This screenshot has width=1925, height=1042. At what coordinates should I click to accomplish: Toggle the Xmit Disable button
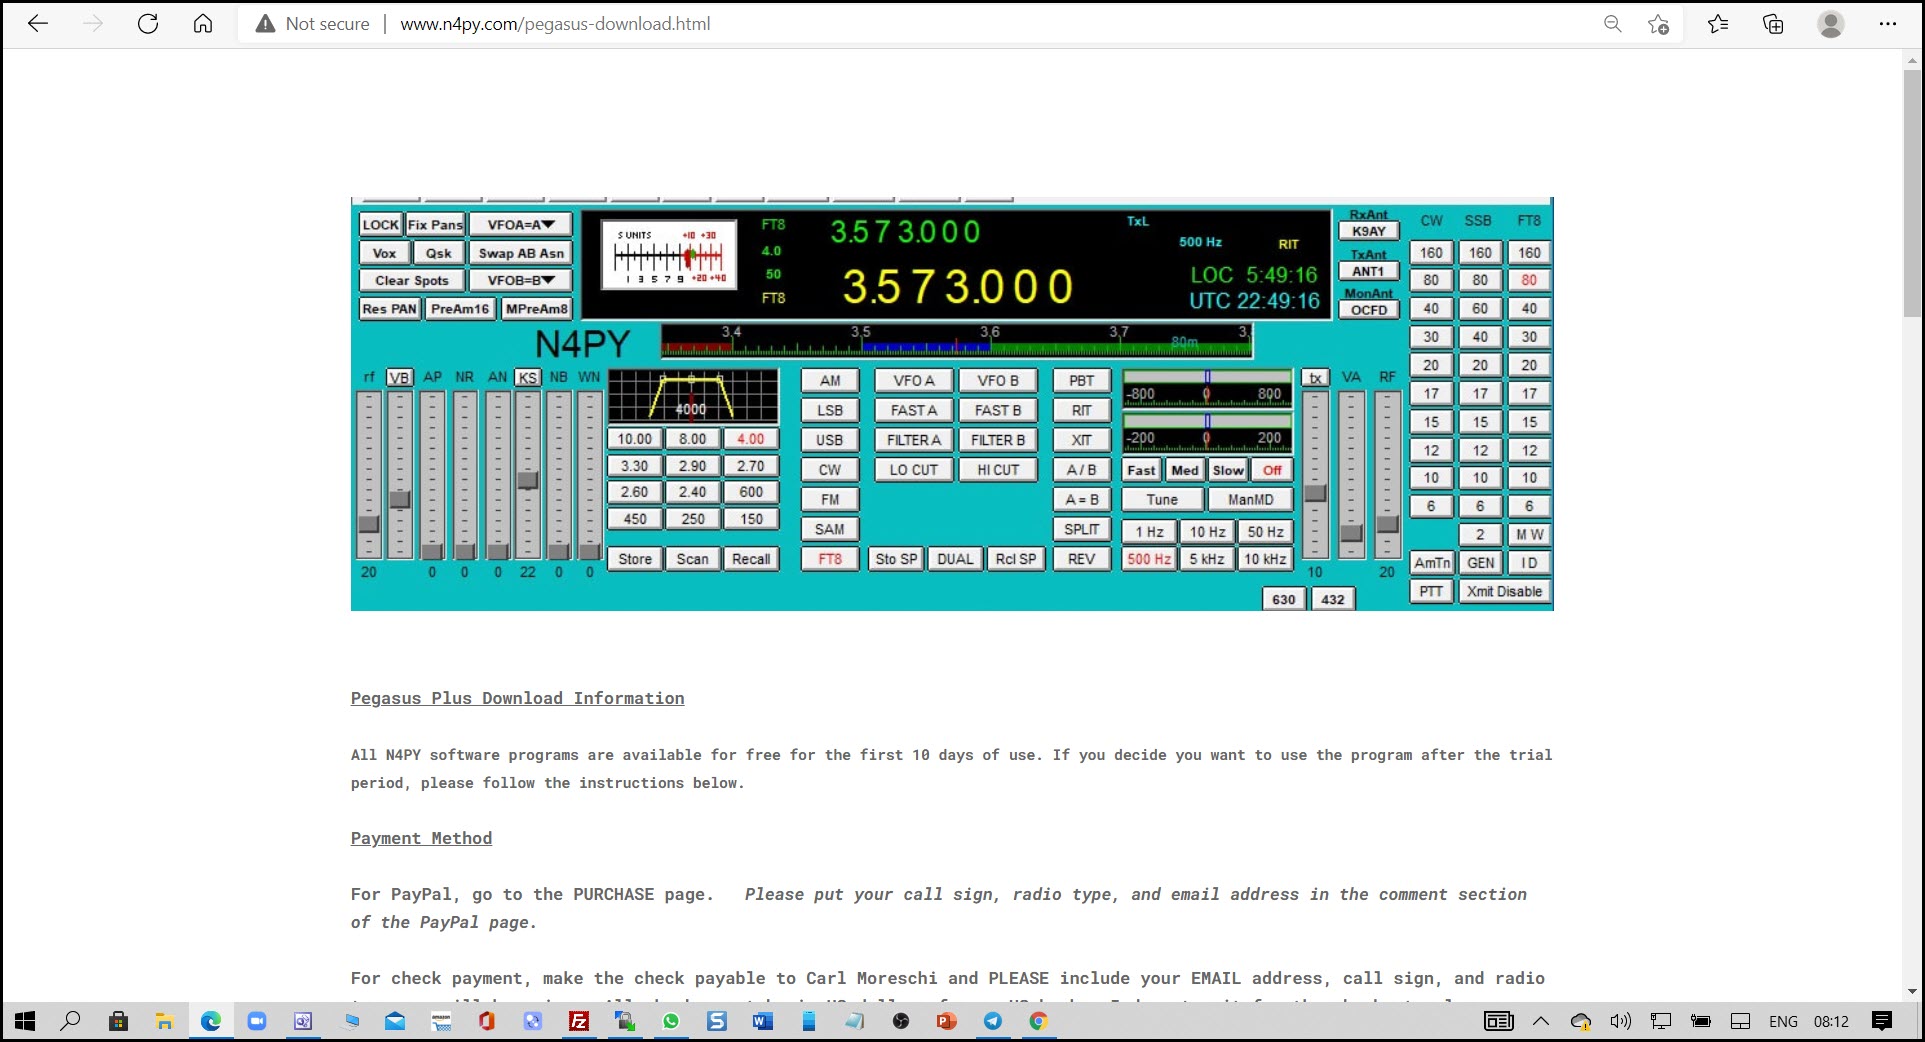click(x=1504, y=591)
